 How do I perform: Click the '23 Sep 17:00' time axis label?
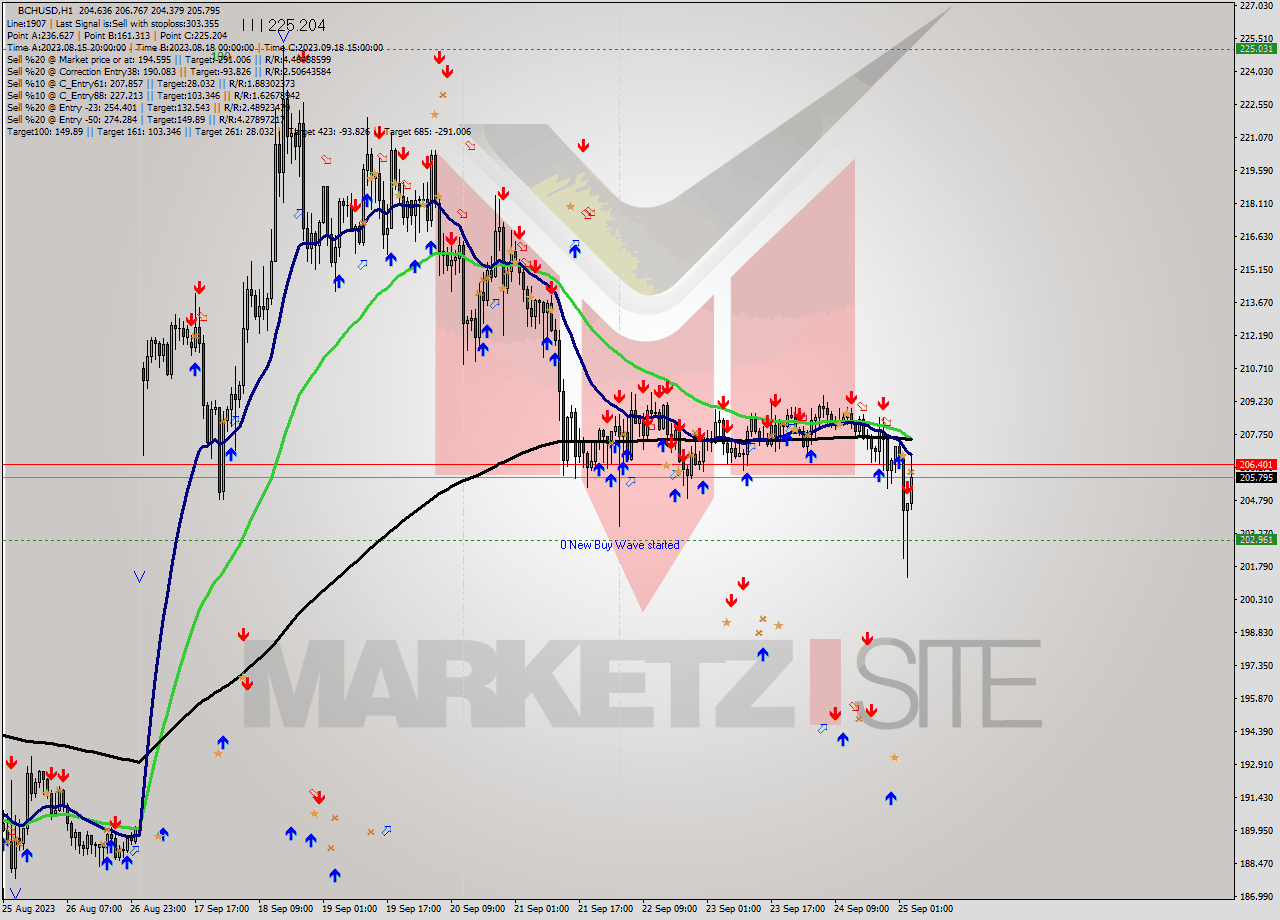click(797, 909)
